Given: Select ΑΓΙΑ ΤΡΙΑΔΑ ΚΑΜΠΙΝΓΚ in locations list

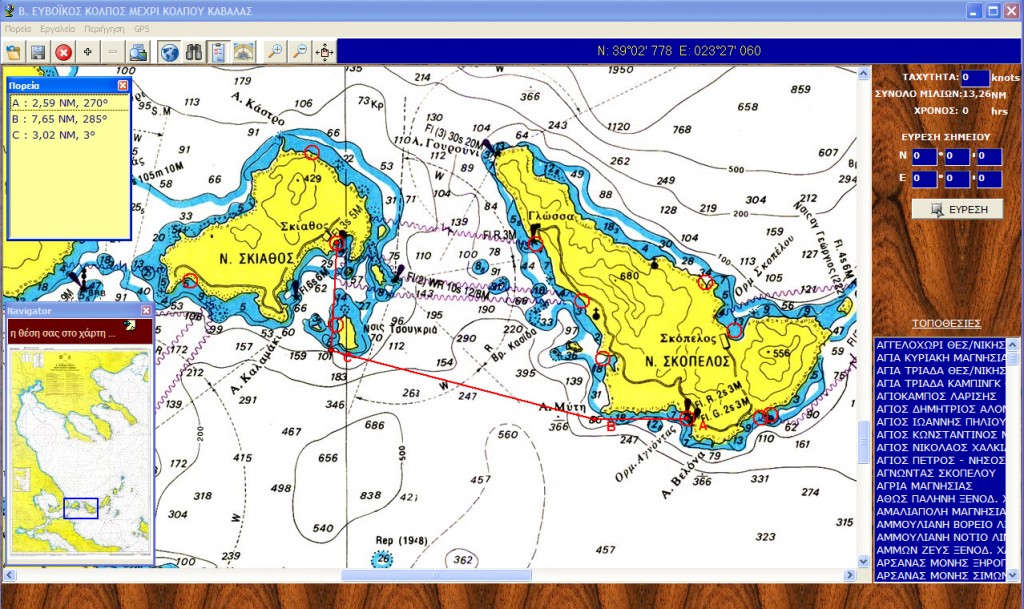Looking at the screenshot, I should pos(940,383).
